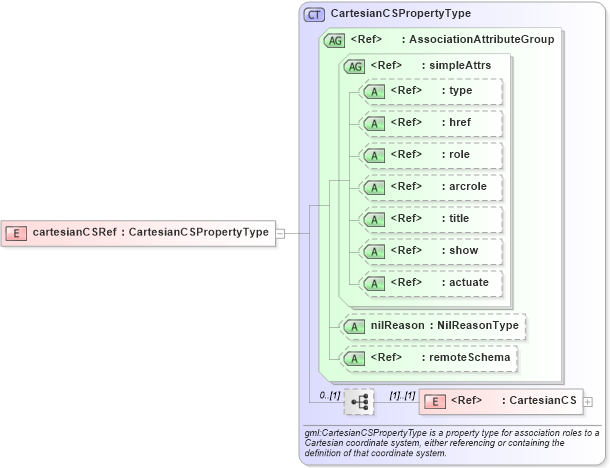This screenshot has height=468, width=610.
Task: Select the A icon of the arcrole attribute
Action: click(374, 188)
